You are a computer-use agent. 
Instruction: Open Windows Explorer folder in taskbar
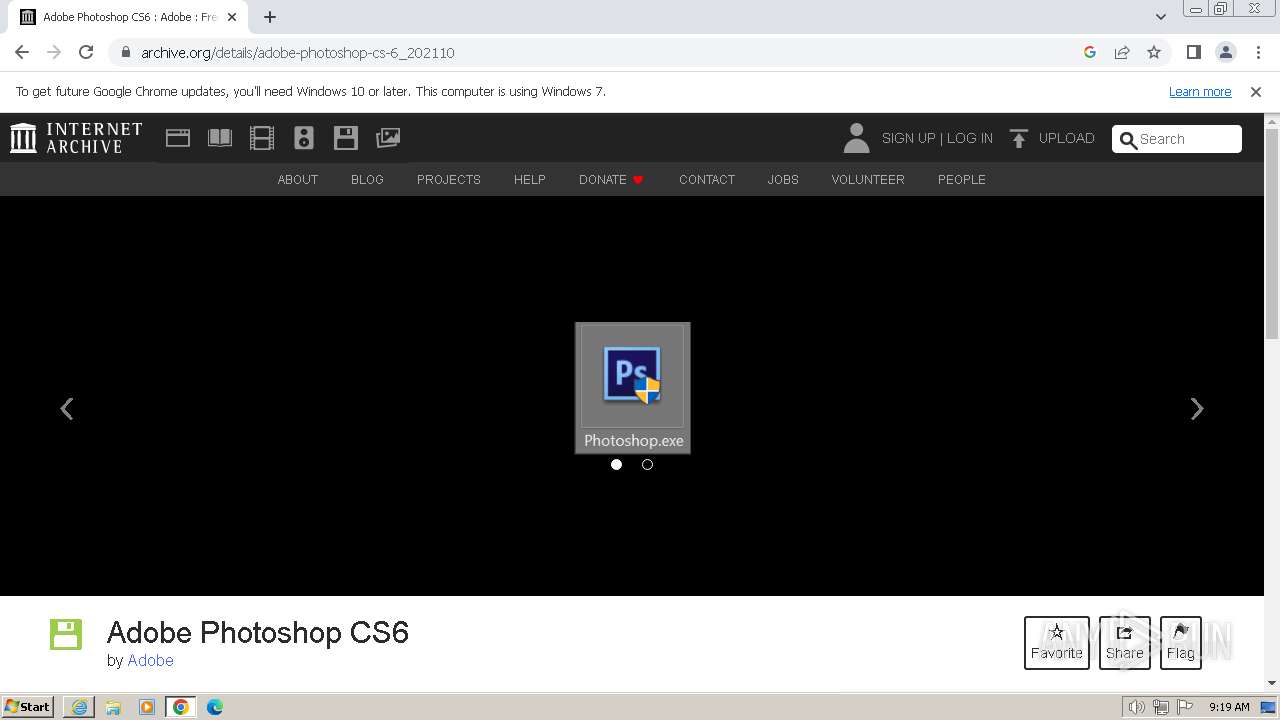coord(113,707)
